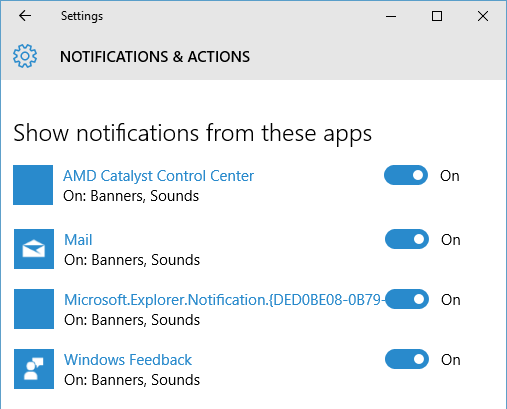Toggle Mail notifications switch

[x=407, y=239]
